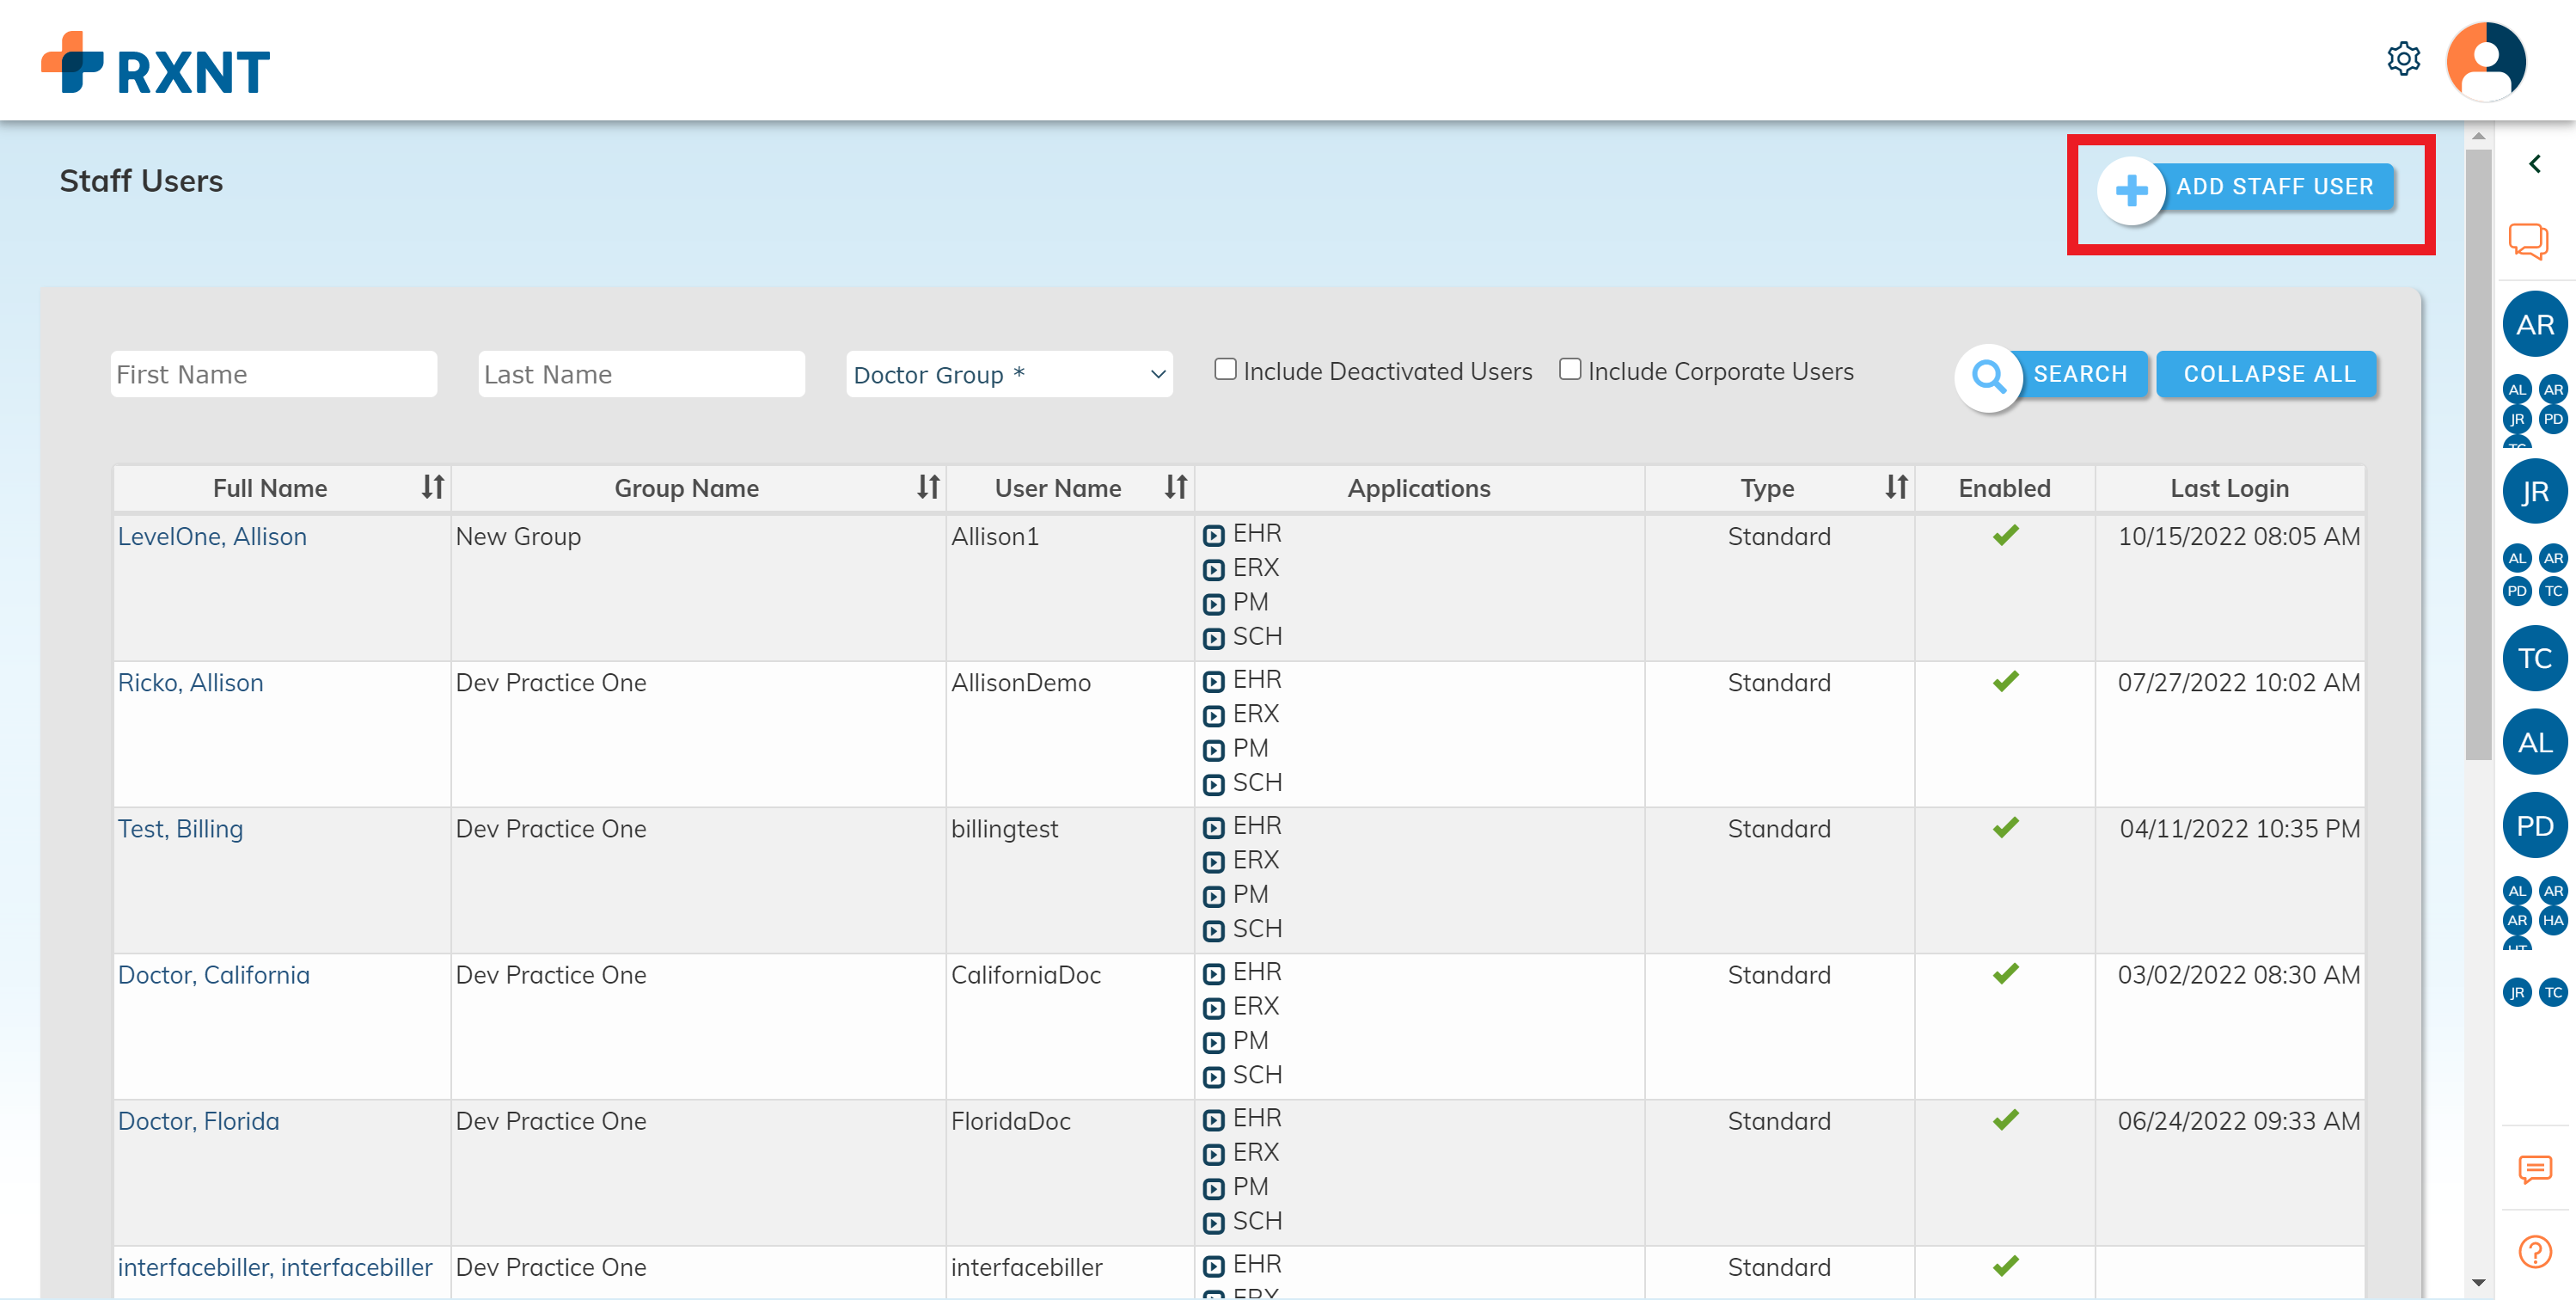
Task: Launch the ERX app icon for AllisonDemo
Action: click(x=1213, y=716)
